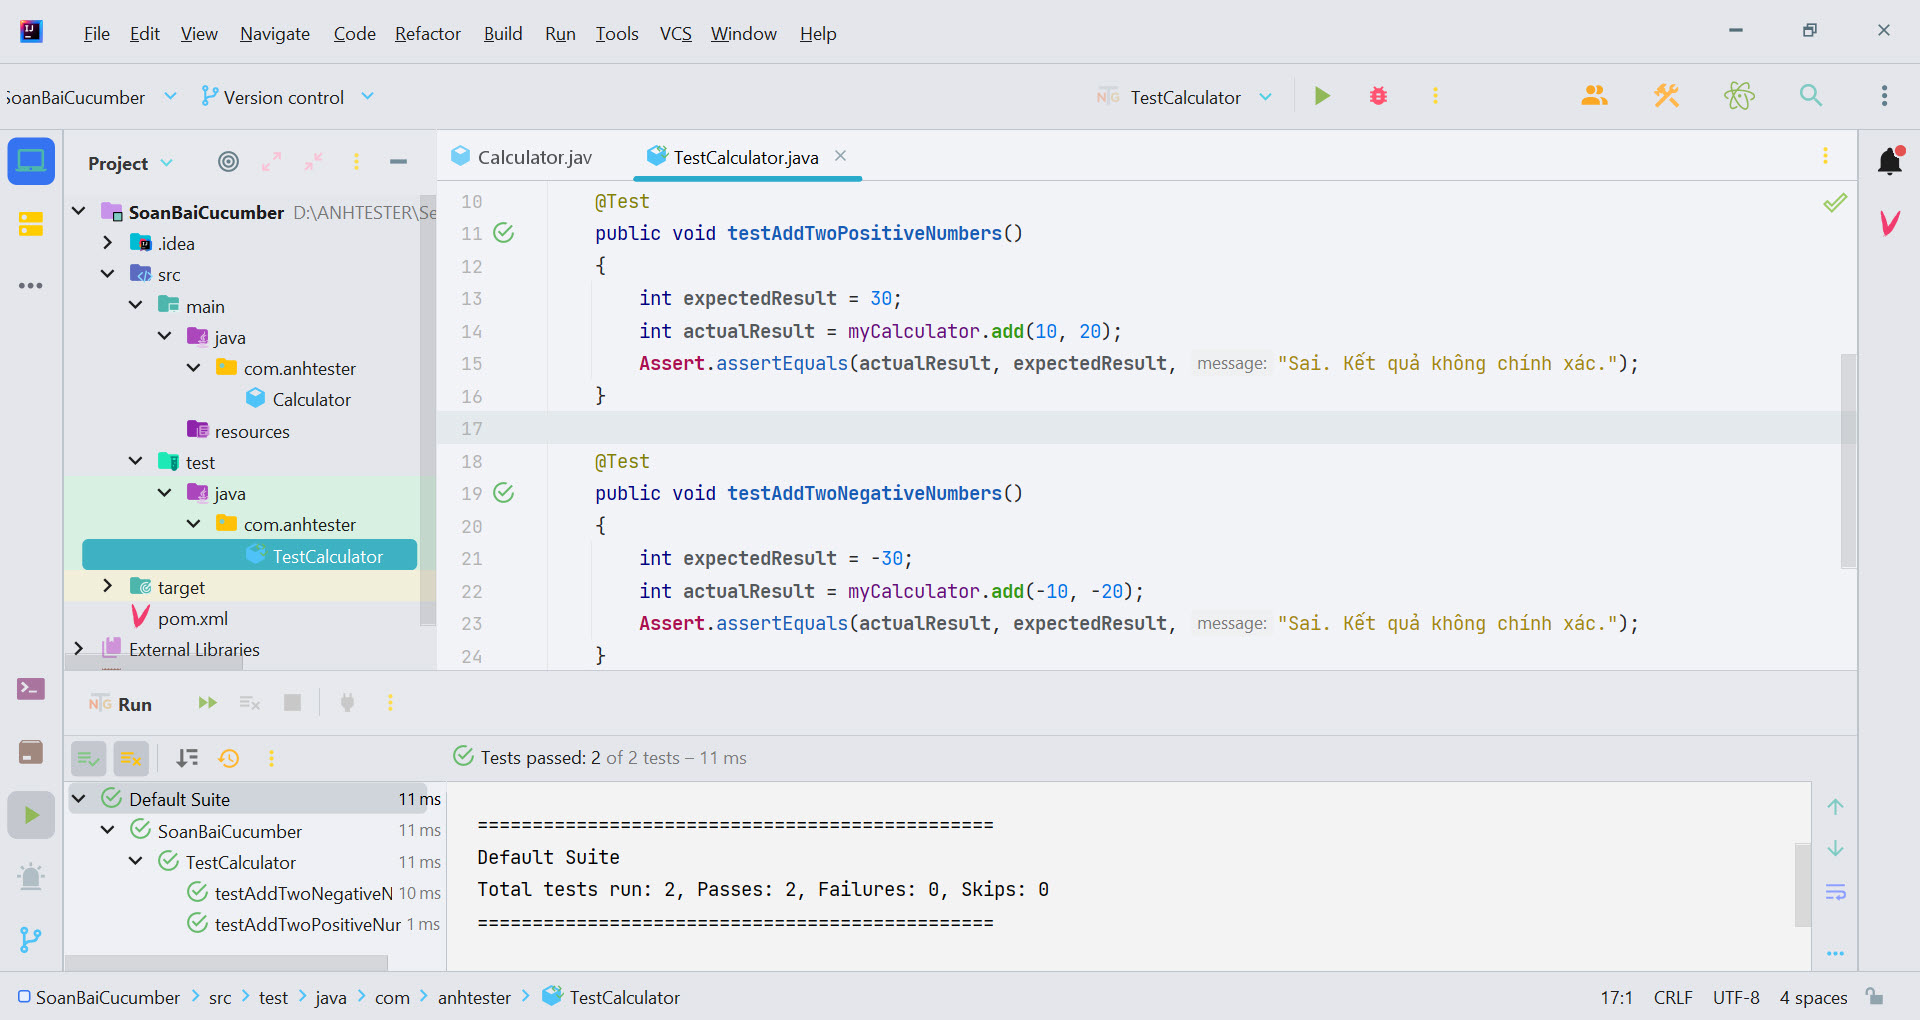Select testAddTwoNegativeN test result
The width and height of the screenshot is (1920, 1020).
(x=303, y=893)
